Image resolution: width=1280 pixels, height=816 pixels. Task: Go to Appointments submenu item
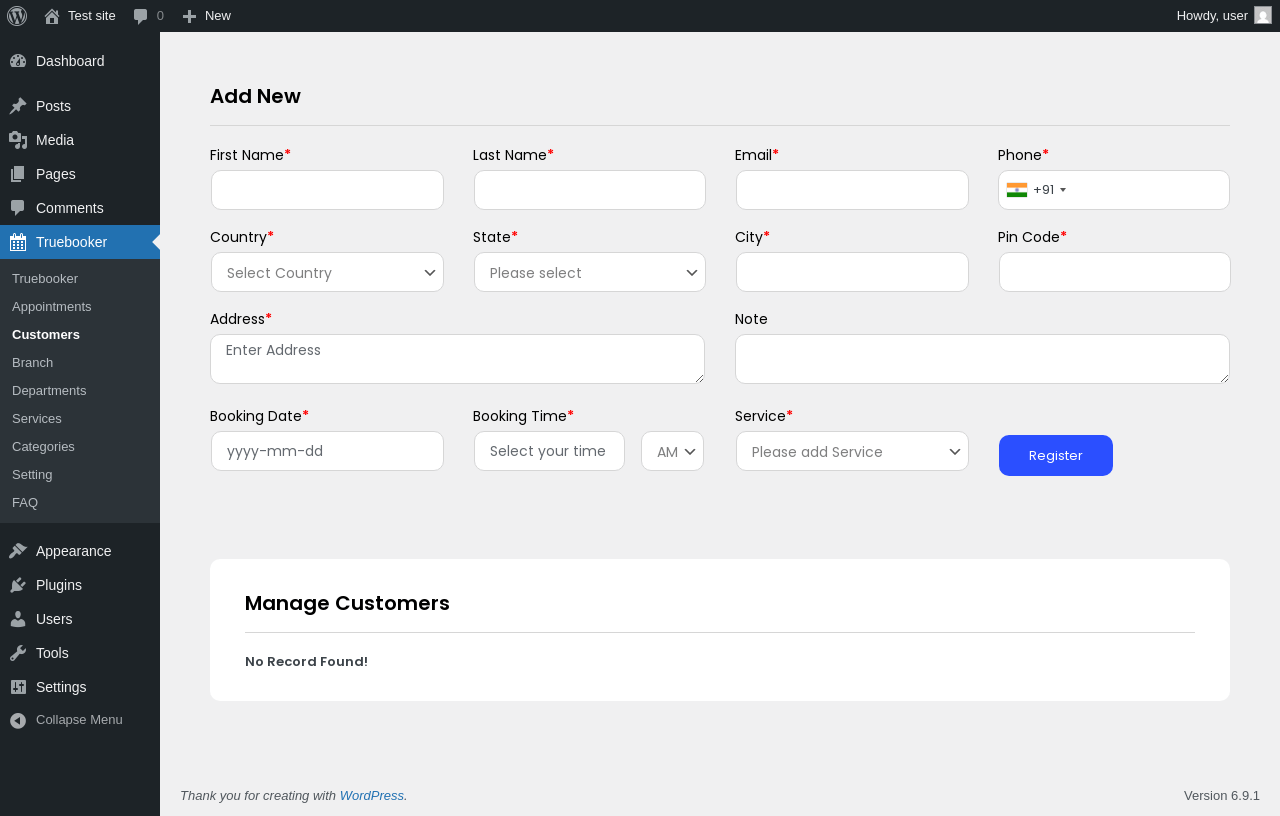tap(52, 306)
